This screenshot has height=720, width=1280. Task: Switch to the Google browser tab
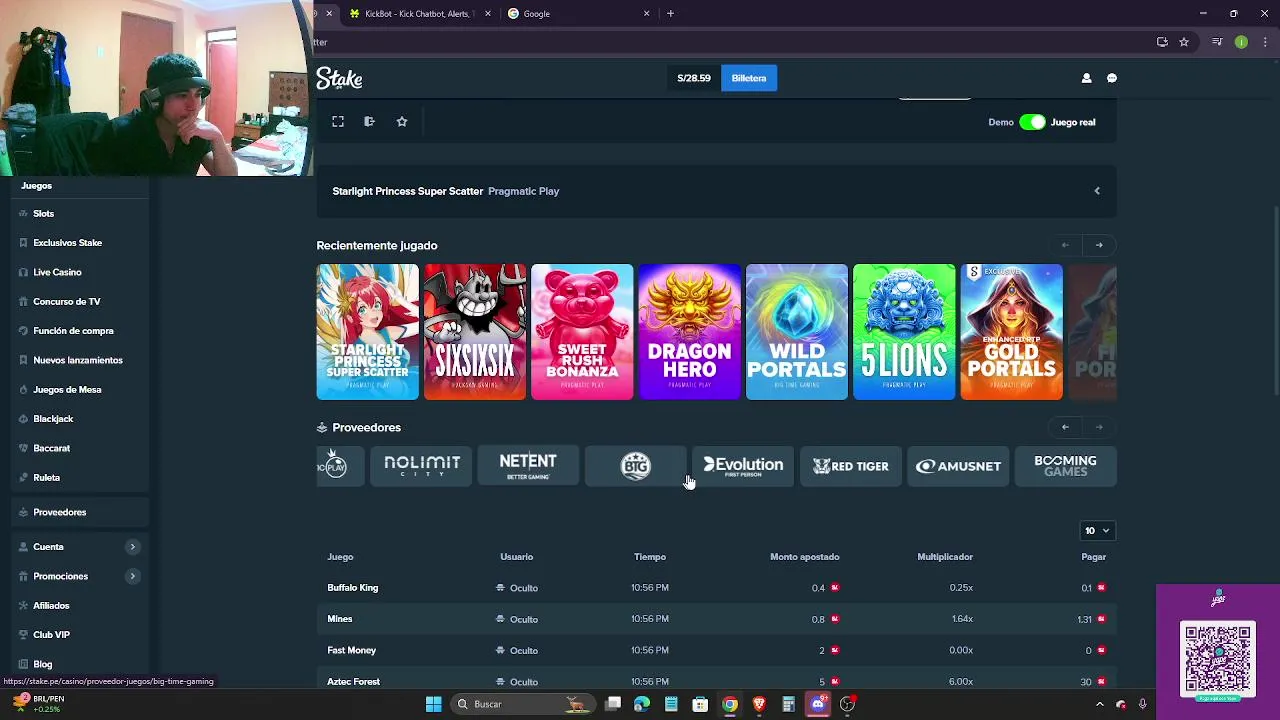click(578, 14)
